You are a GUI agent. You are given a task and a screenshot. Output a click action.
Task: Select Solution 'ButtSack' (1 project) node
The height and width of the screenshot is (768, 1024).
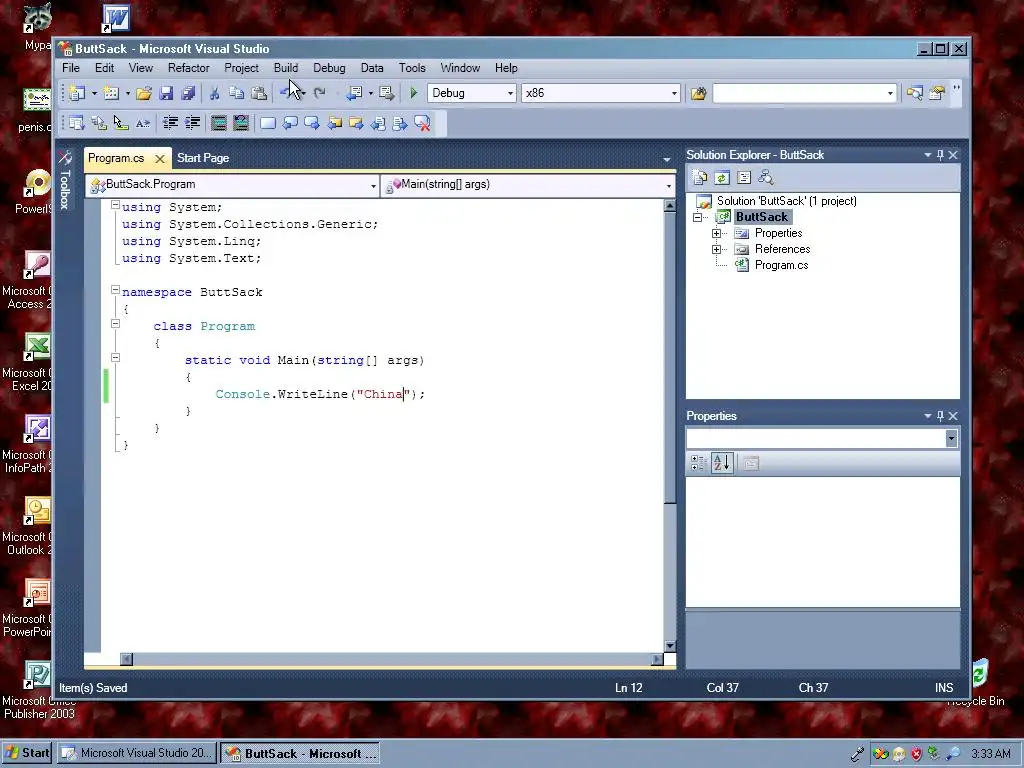pyautogui.click(x=786, y=201)
